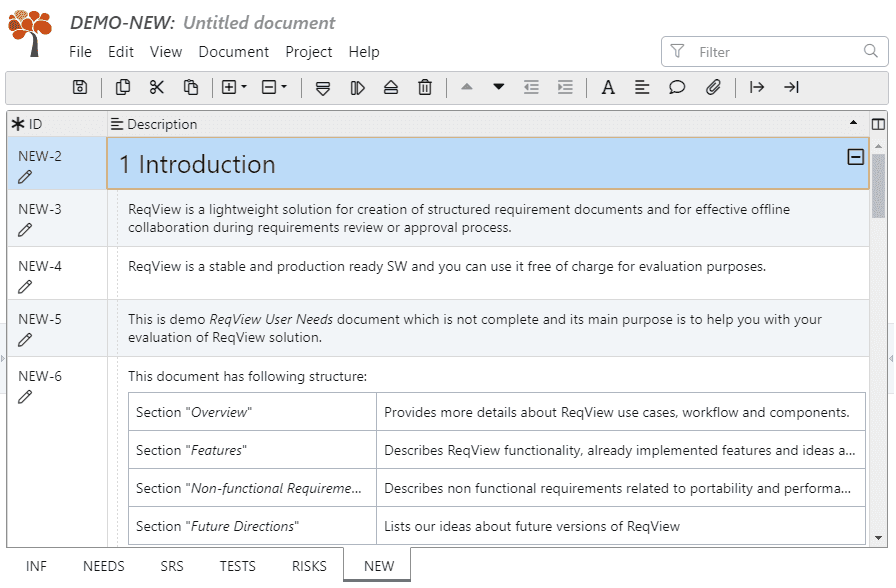Click the Copy icon in toolbar
The width and height of the screenshot is (896, 588).
tap(122, 88)
